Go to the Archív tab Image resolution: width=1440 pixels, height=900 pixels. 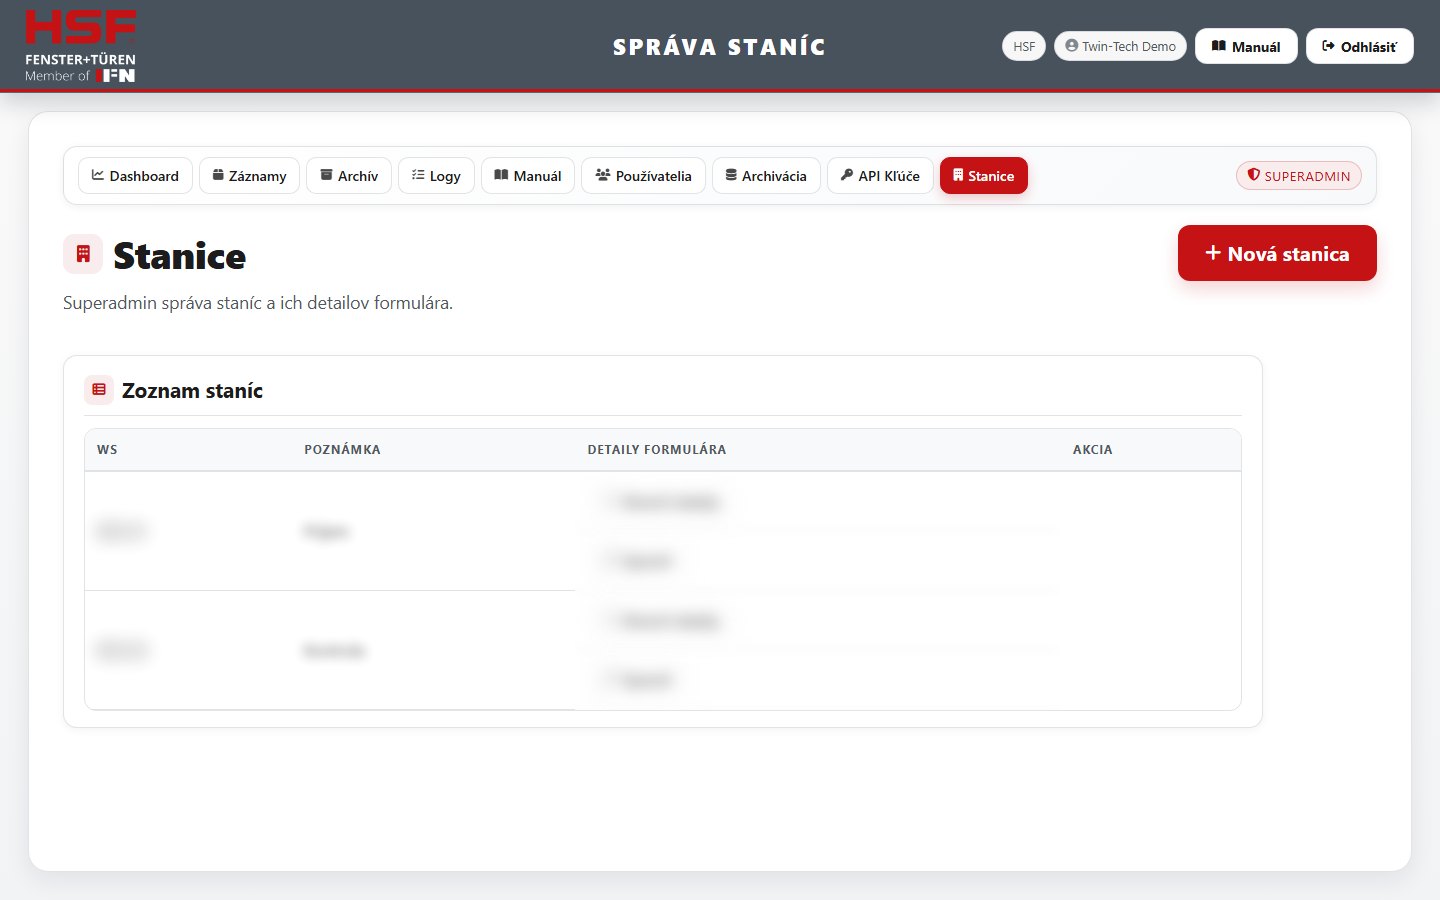(x=349, y=176)
